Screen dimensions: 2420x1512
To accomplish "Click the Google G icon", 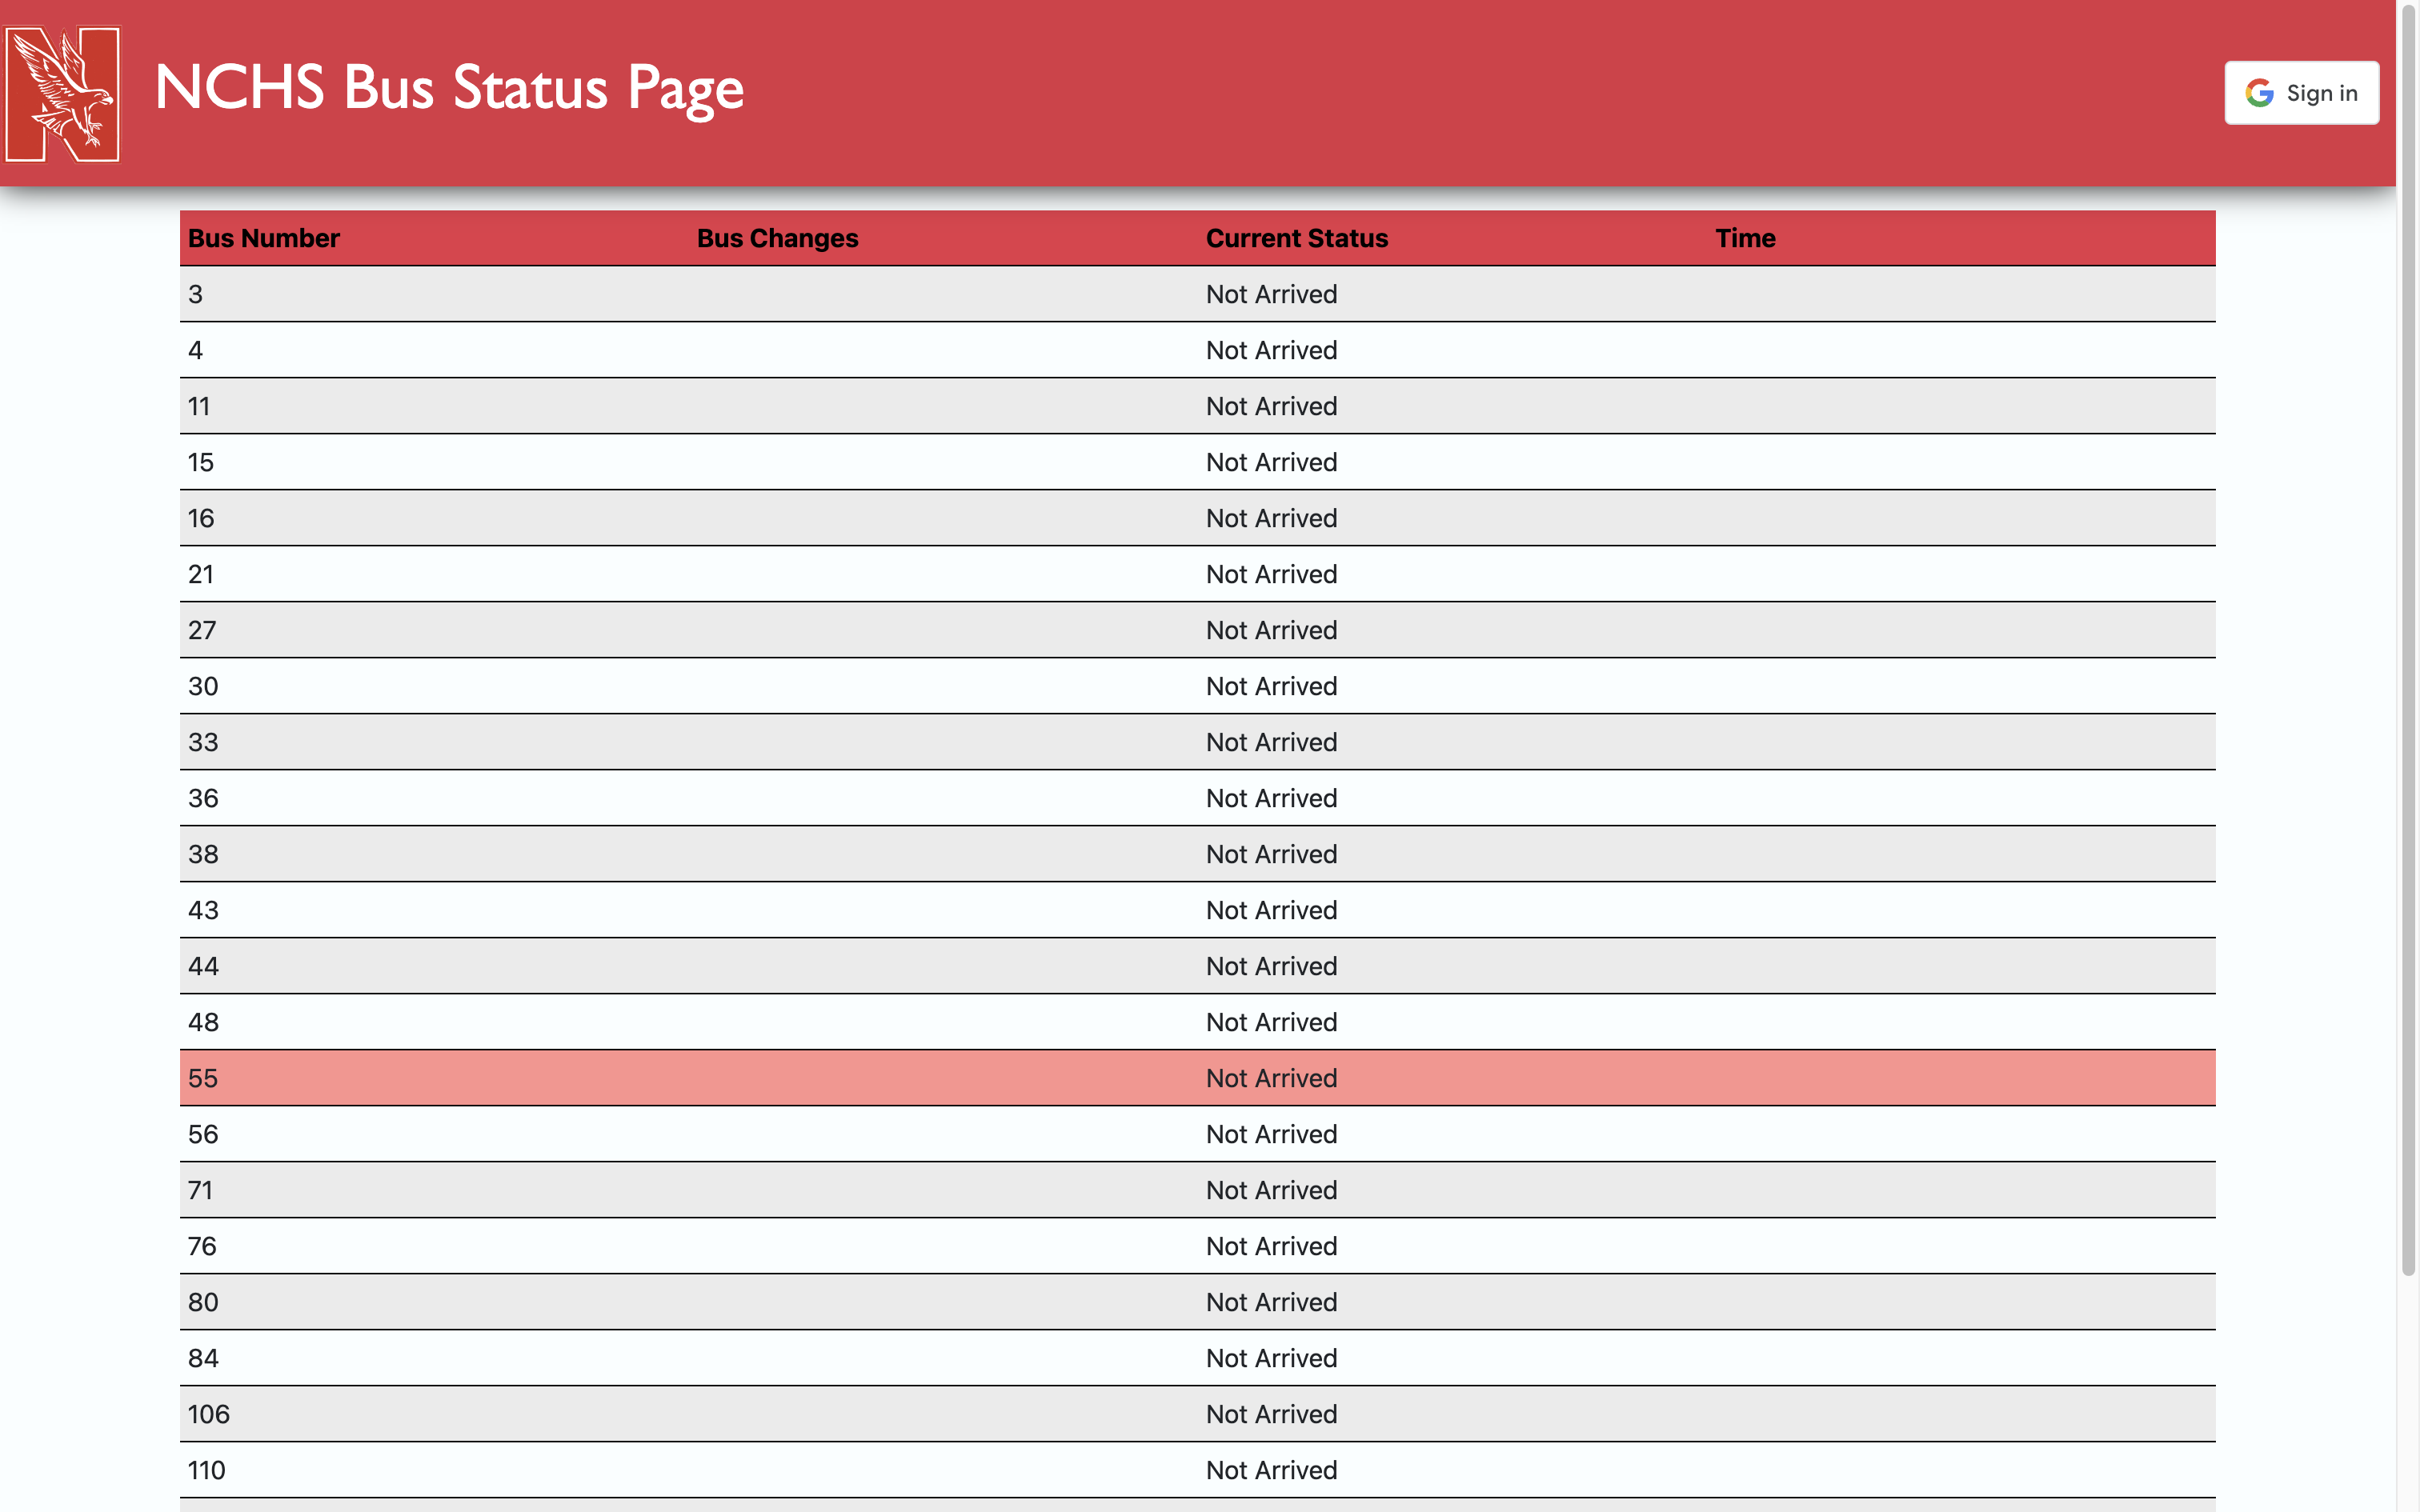I will (x=2259, y=93).
